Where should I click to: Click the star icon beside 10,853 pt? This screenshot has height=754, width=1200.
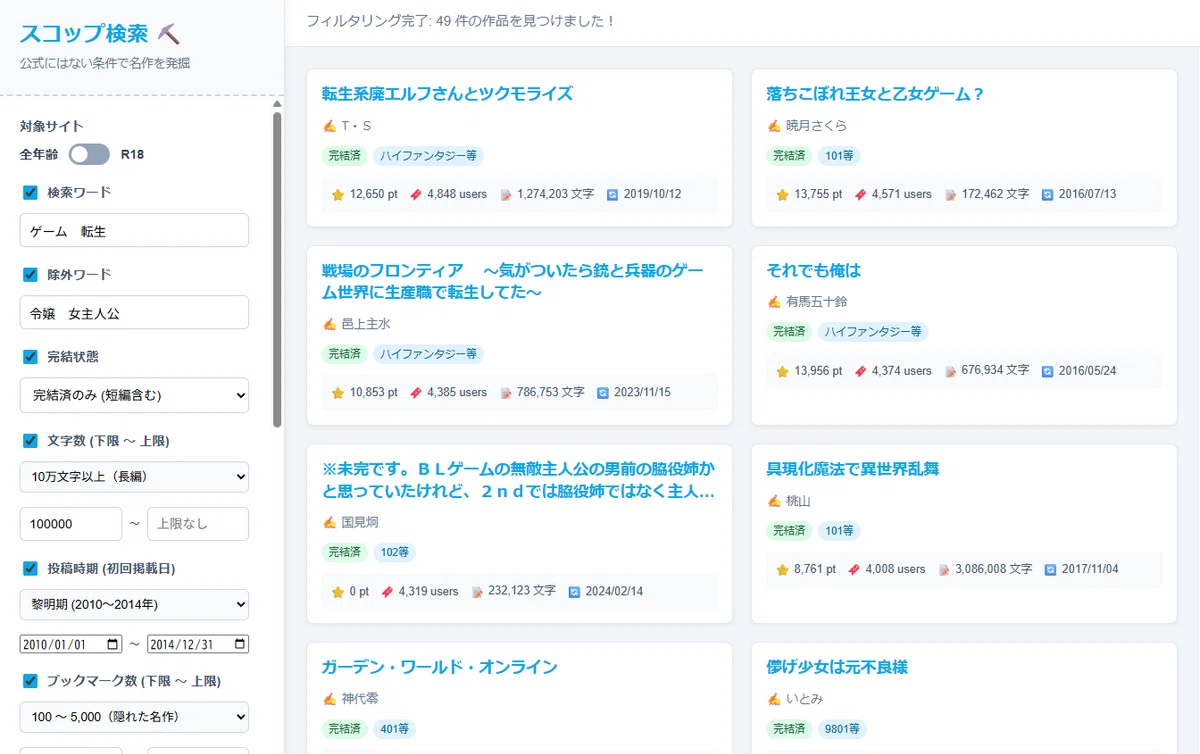pos(338,392)
